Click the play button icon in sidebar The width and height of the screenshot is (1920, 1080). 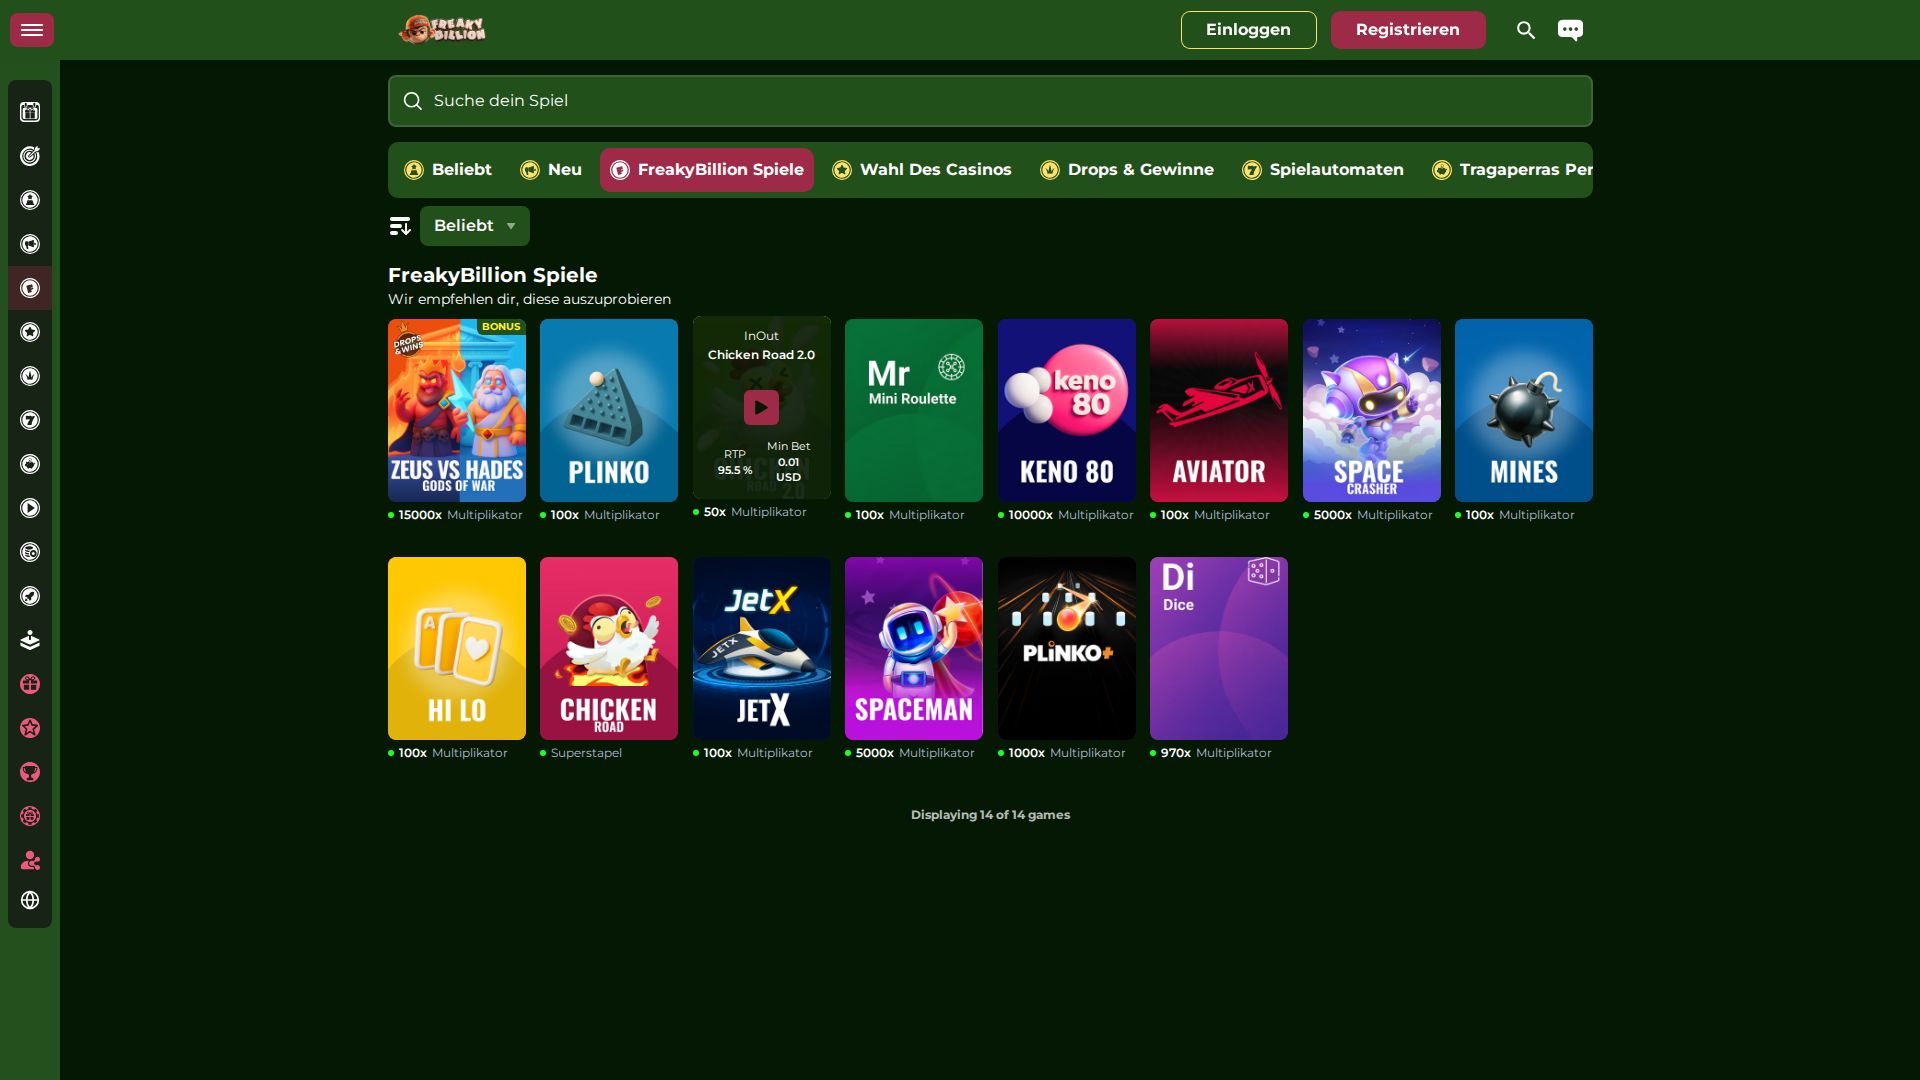coord(30,508)
